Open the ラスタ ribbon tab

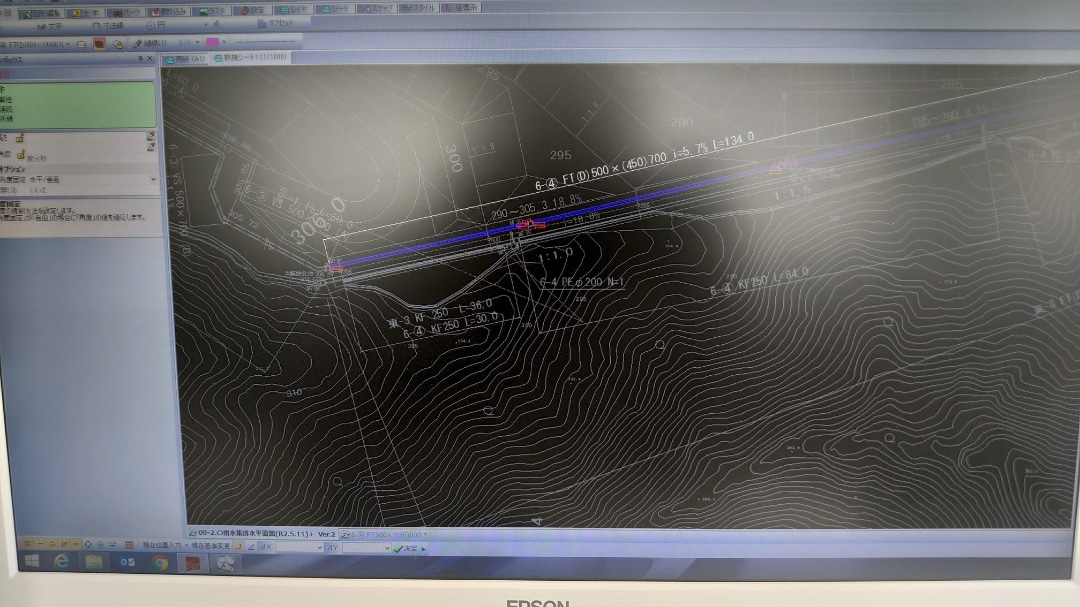tap(212, 11)
